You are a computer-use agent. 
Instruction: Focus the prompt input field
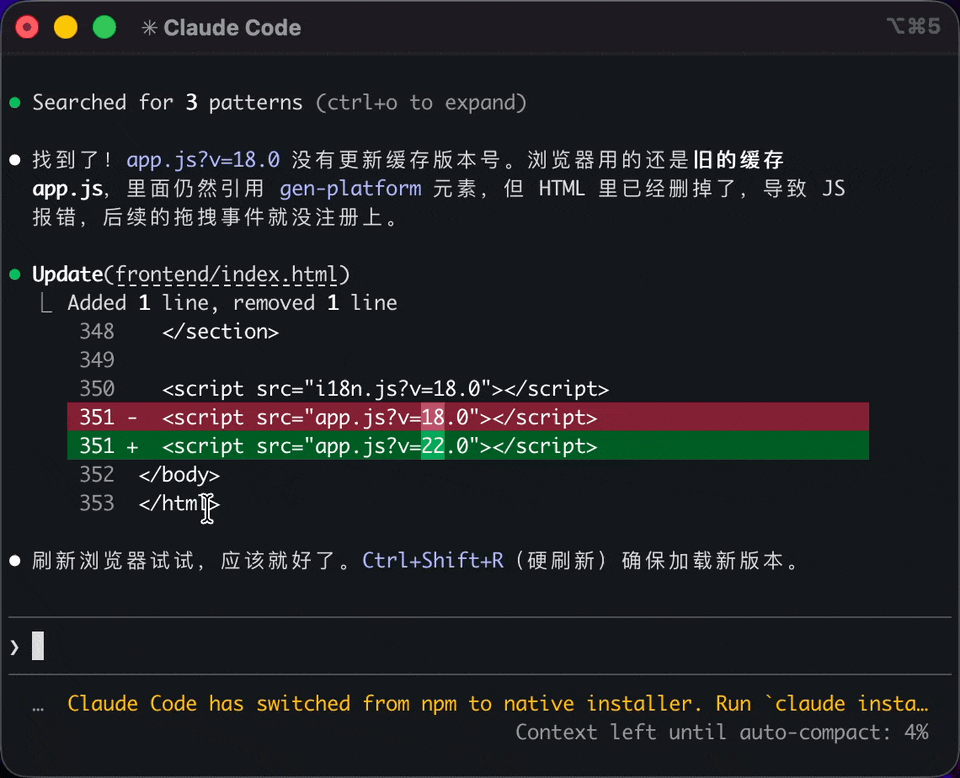(480, 646)
